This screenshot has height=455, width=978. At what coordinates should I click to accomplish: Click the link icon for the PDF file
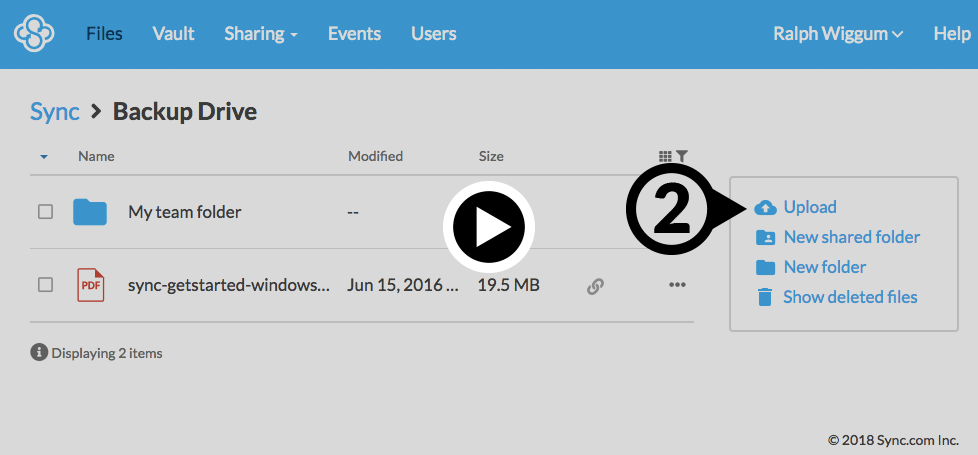coord(595,286)
